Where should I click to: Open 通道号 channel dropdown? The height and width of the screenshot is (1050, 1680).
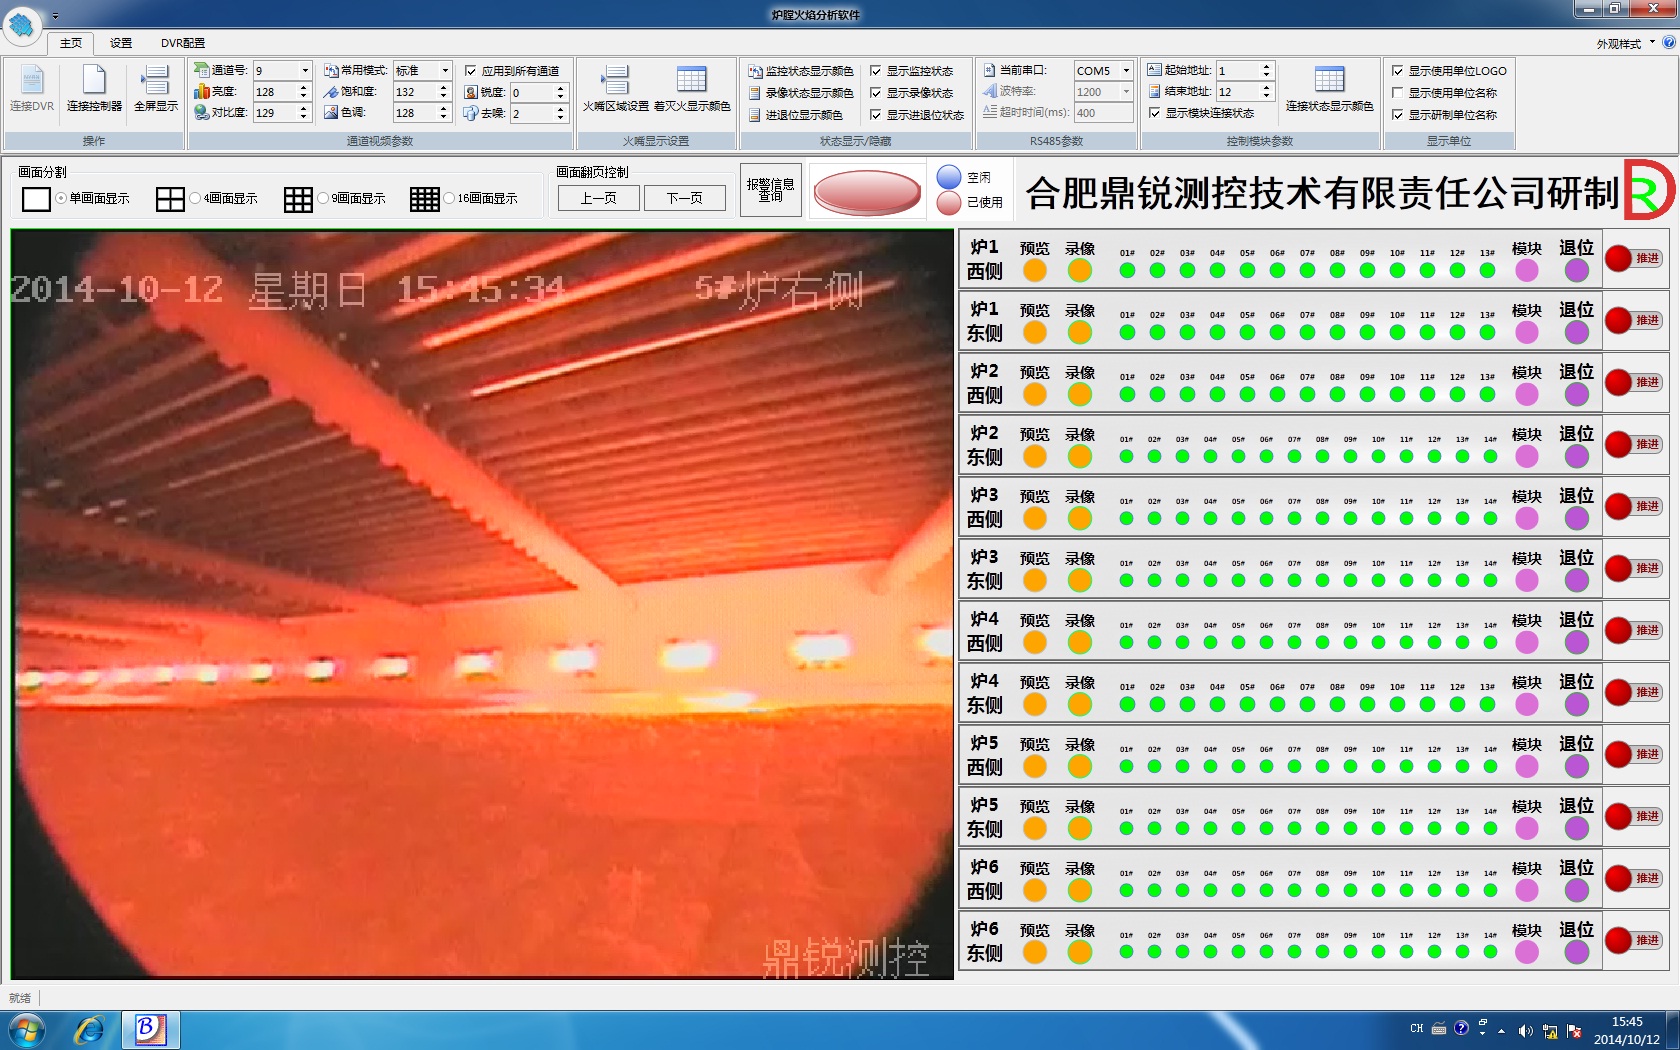click(x=305, y=70)
